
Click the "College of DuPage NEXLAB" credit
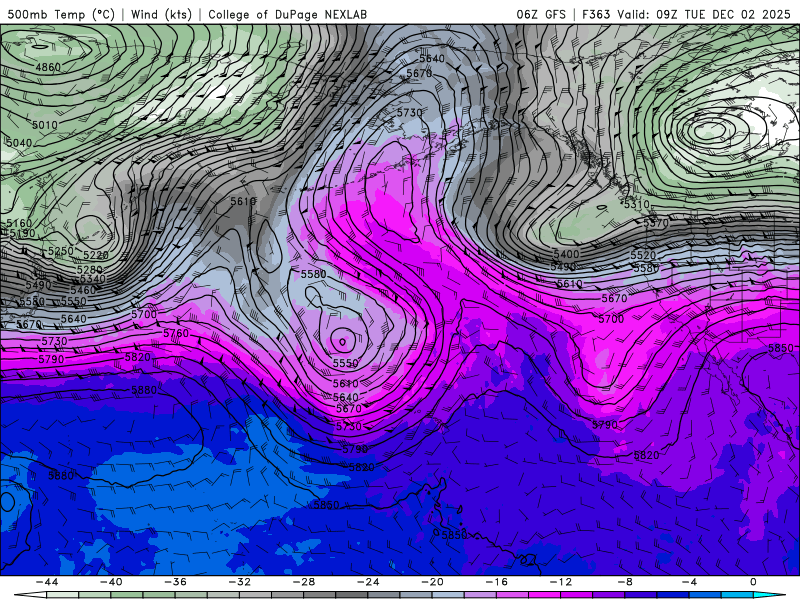[x=288, y=14]
